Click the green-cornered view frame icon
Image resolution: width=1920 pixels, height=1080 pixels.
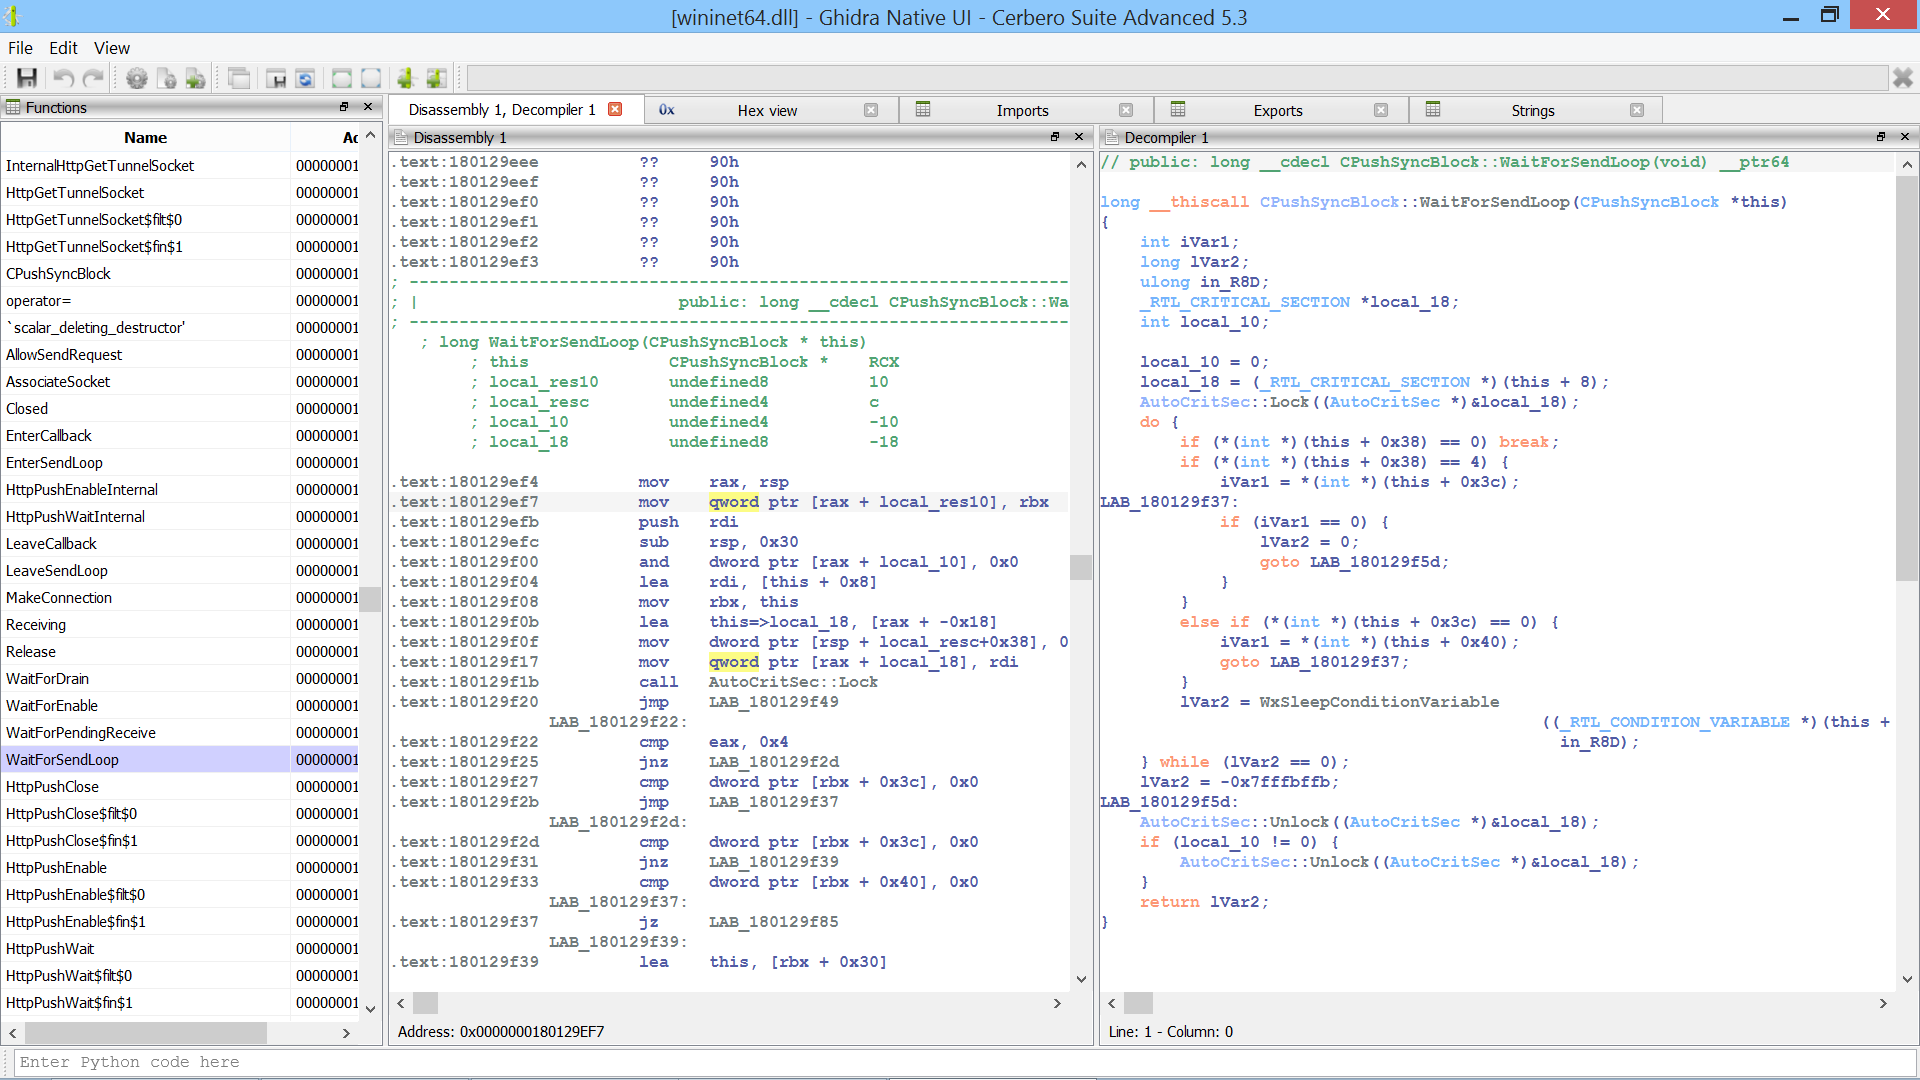coord(342,78)
